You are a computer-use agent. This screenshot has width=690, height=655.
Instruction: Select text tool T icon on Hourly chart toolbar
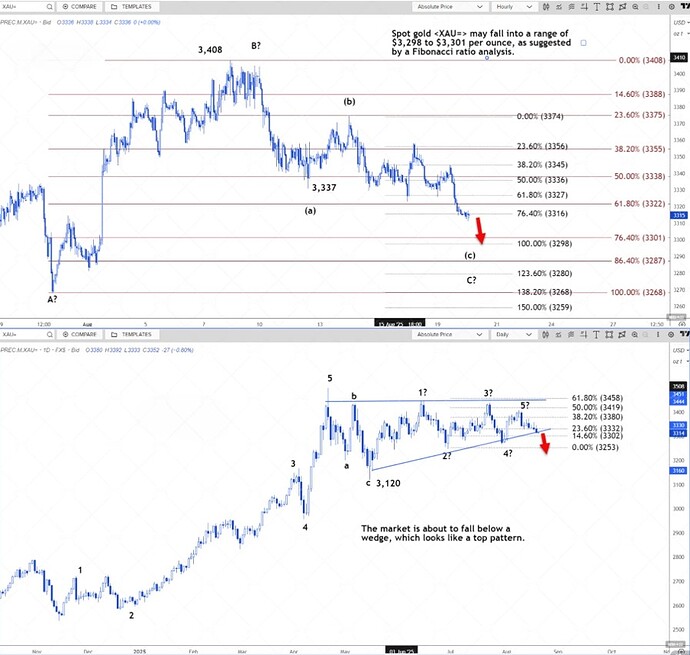pyautogui.click(x=597, y=7)
